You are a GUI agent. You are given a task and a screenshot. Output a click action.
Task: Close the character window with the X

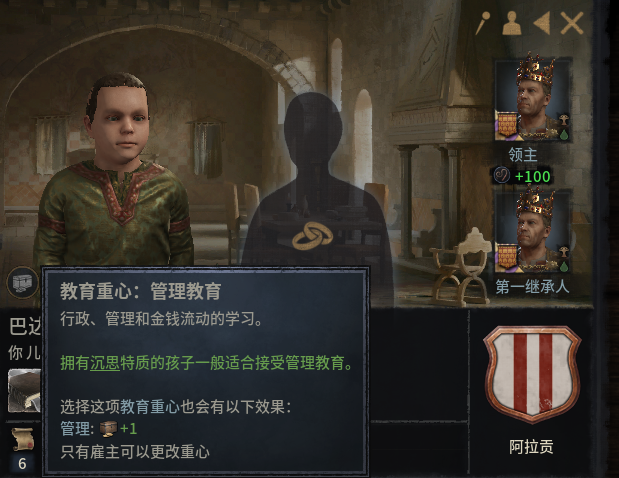(572, 23)
